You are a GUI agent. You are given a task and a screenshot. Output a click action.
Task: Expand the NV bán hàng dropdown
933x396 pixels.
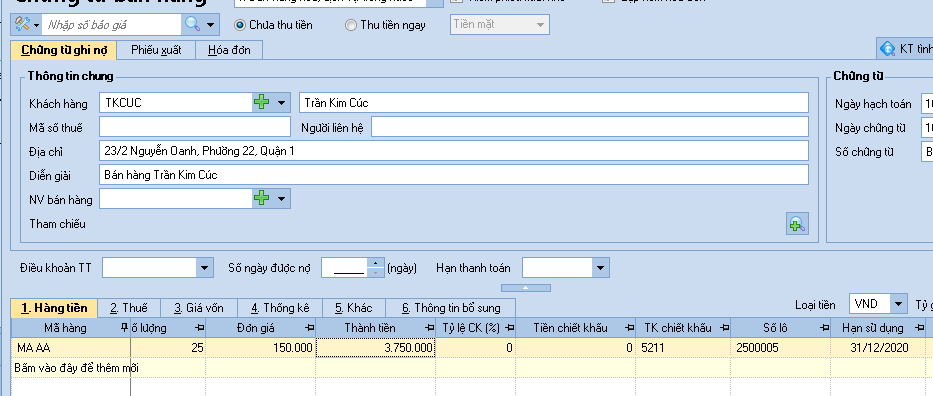click(x=281, y=198)
